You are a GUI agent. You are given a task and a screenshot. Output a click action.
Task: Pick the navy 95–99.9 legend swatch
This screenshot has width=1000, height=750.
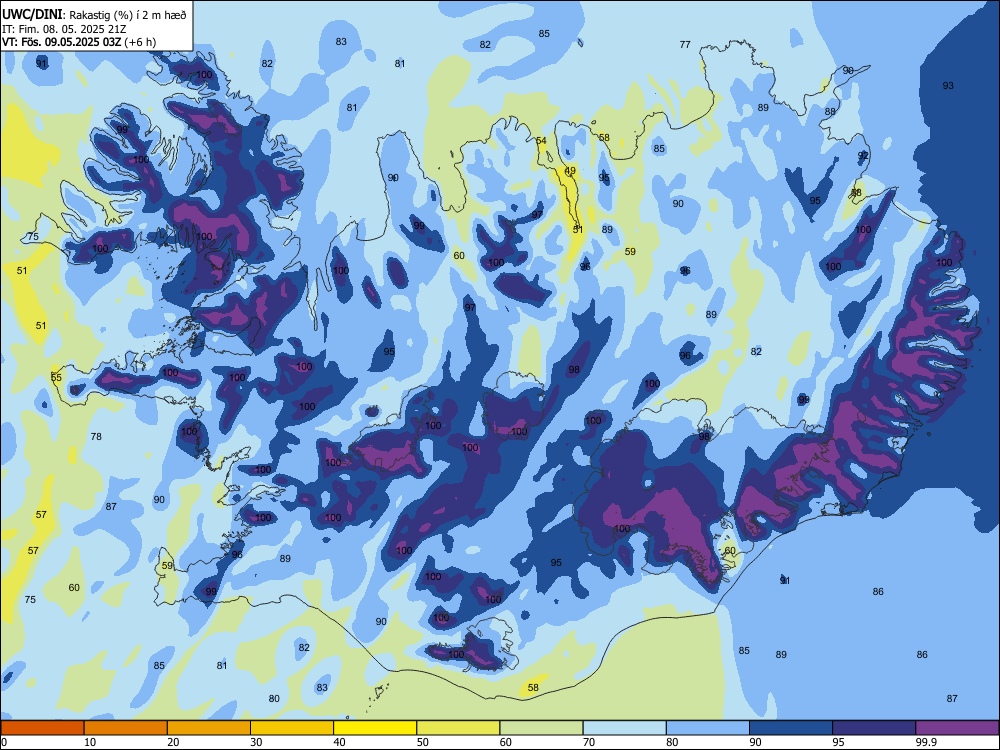coord(874,728)
